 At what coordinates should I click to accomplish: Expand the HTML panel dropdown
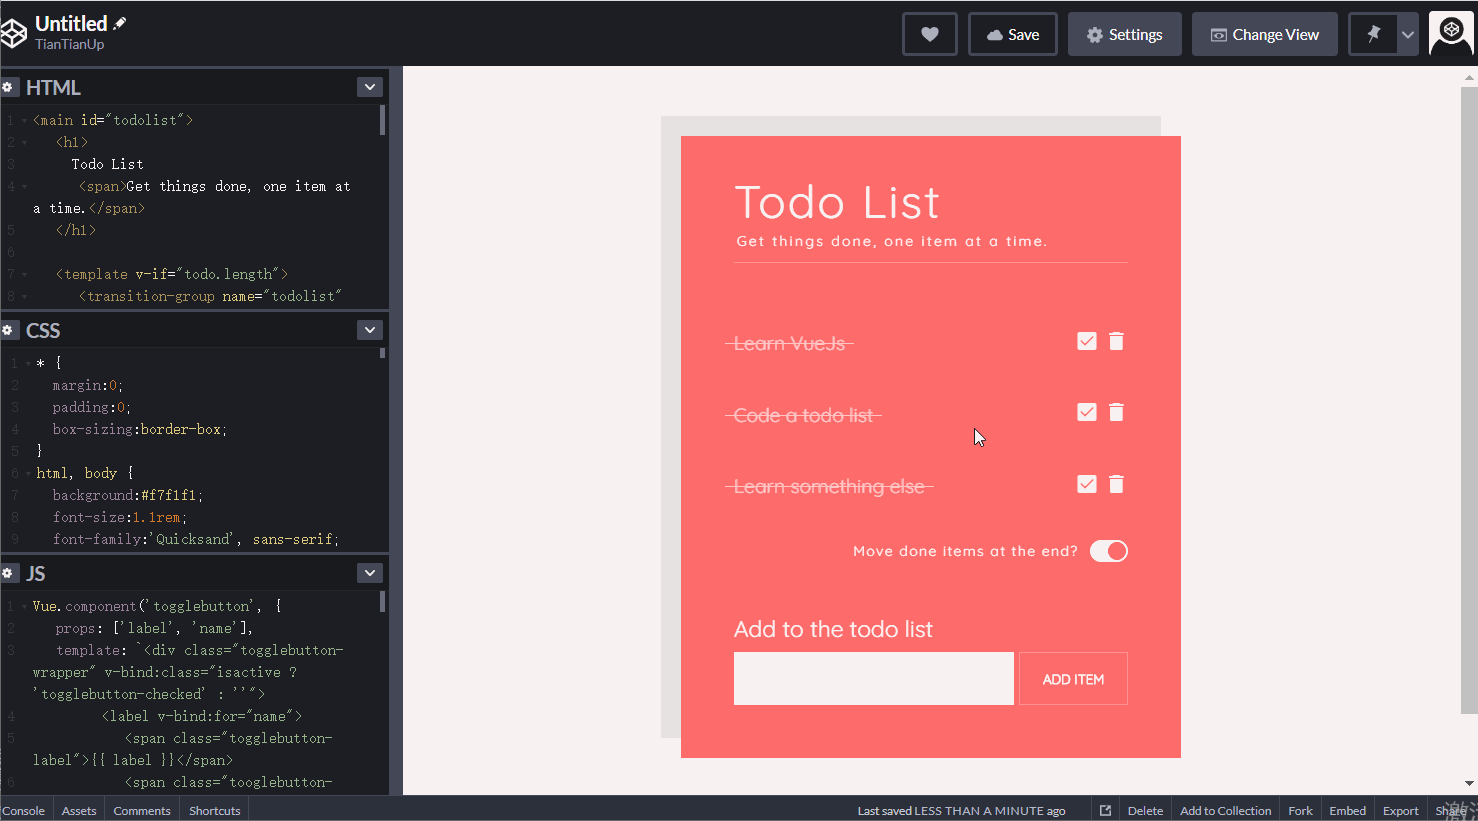(x=370, y=87)
